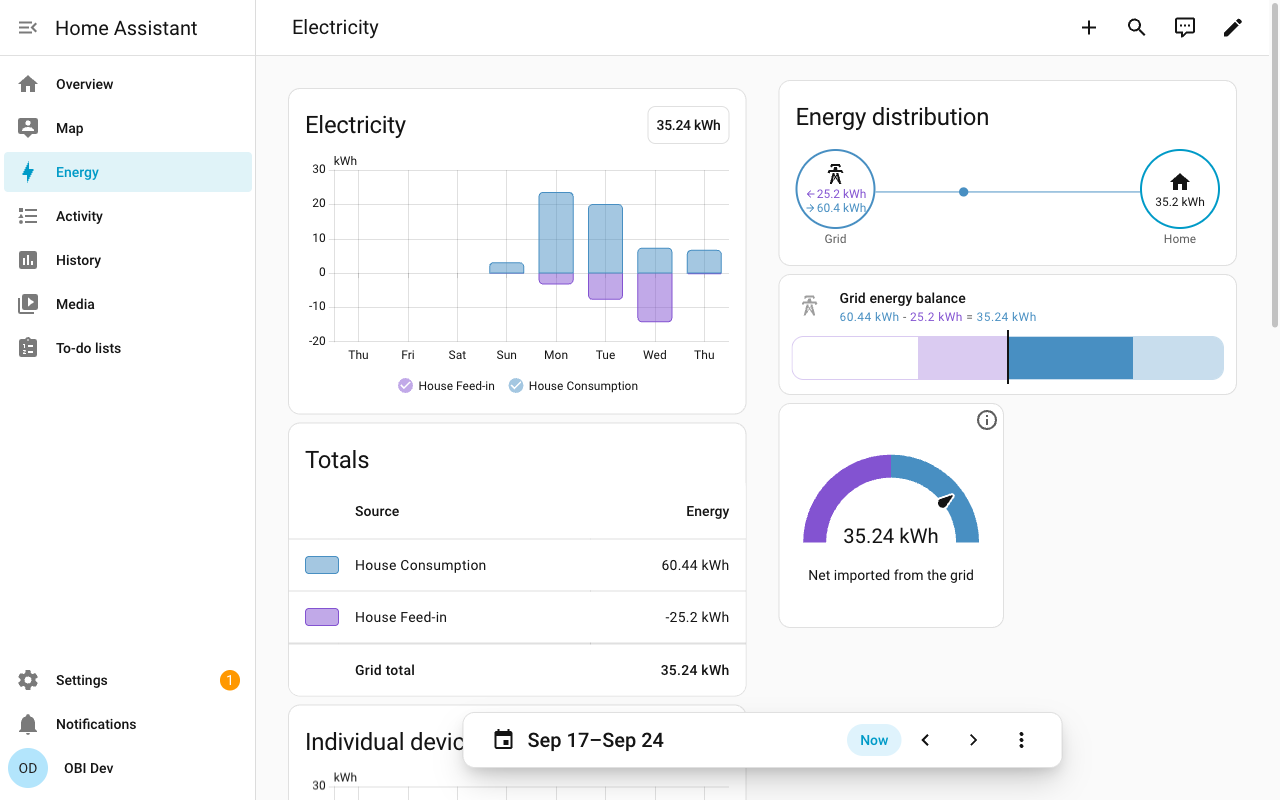1280x800 pixels.
Task: Toggle House Feed-in legend item
Action: click(x=446, y=386)
